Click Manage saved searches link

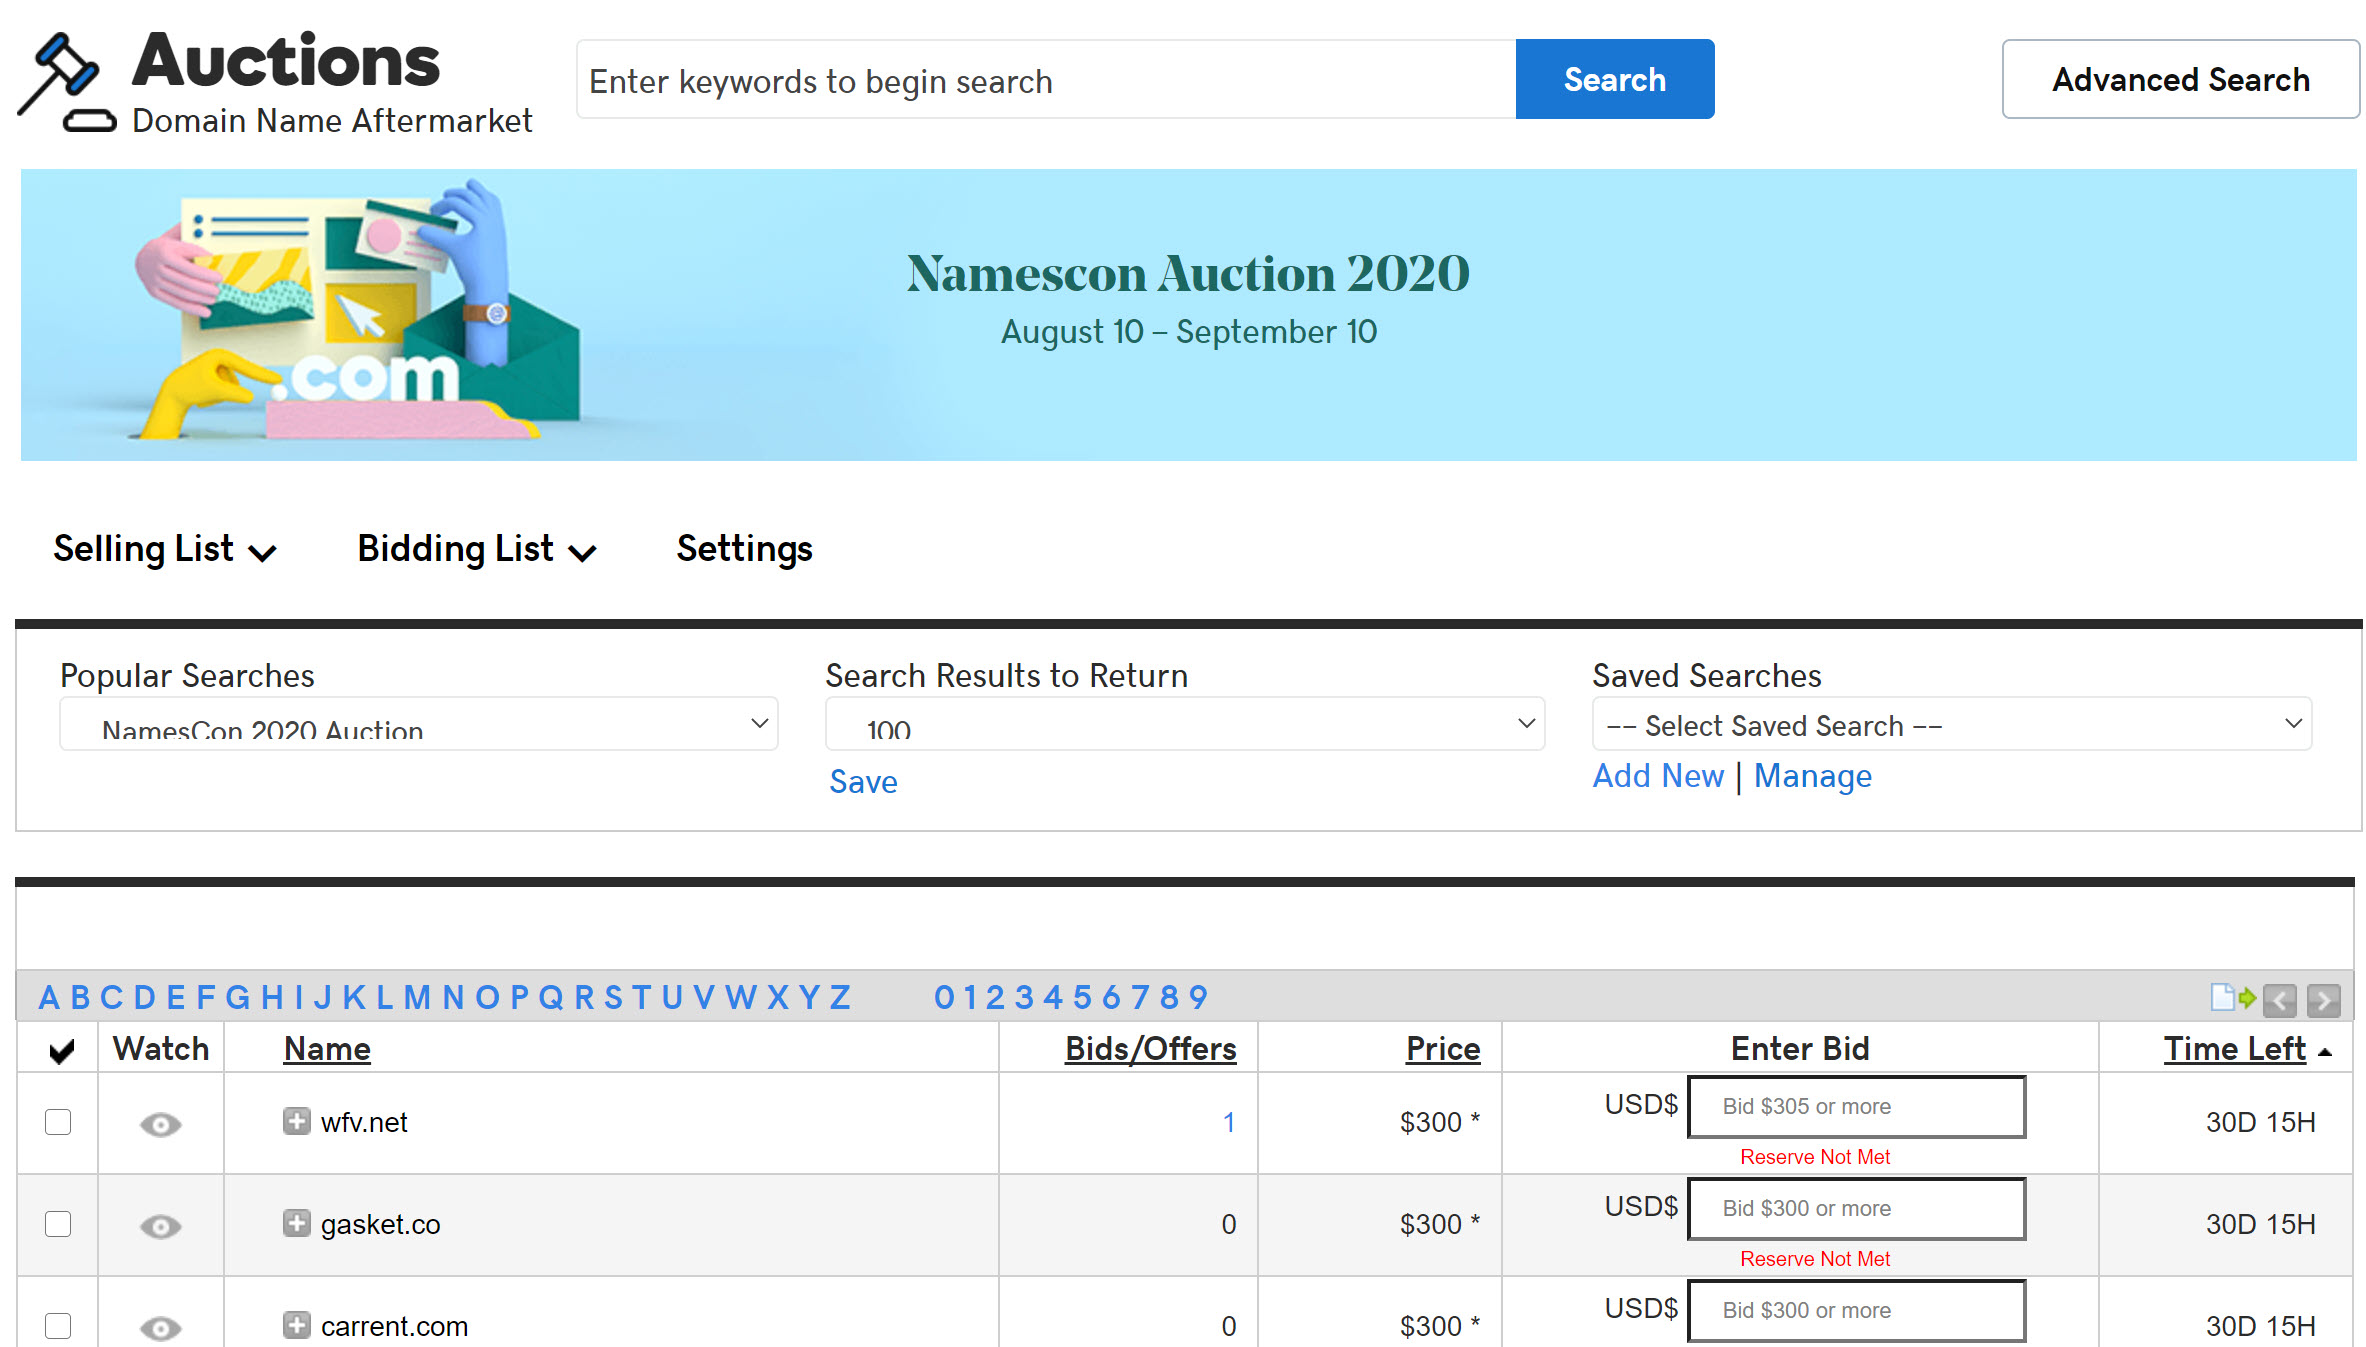coord(1813,776)
